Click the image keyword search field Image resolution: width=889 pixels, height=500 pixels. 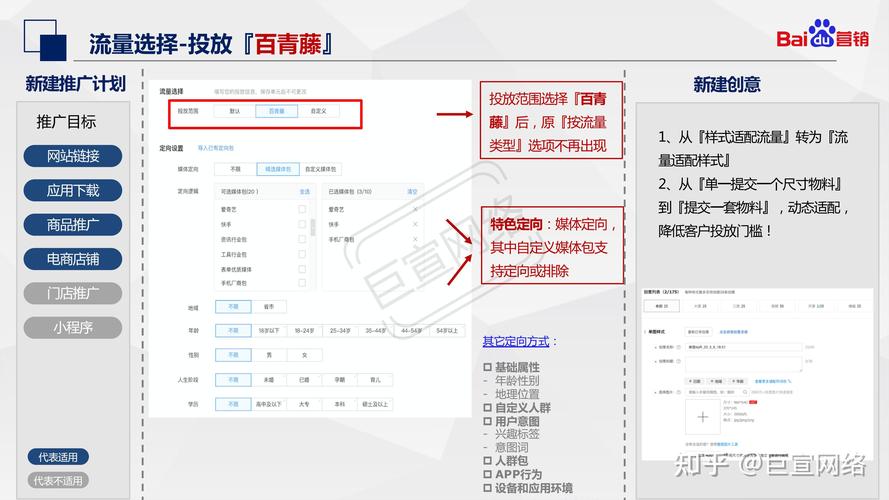(x=717, y=392)
